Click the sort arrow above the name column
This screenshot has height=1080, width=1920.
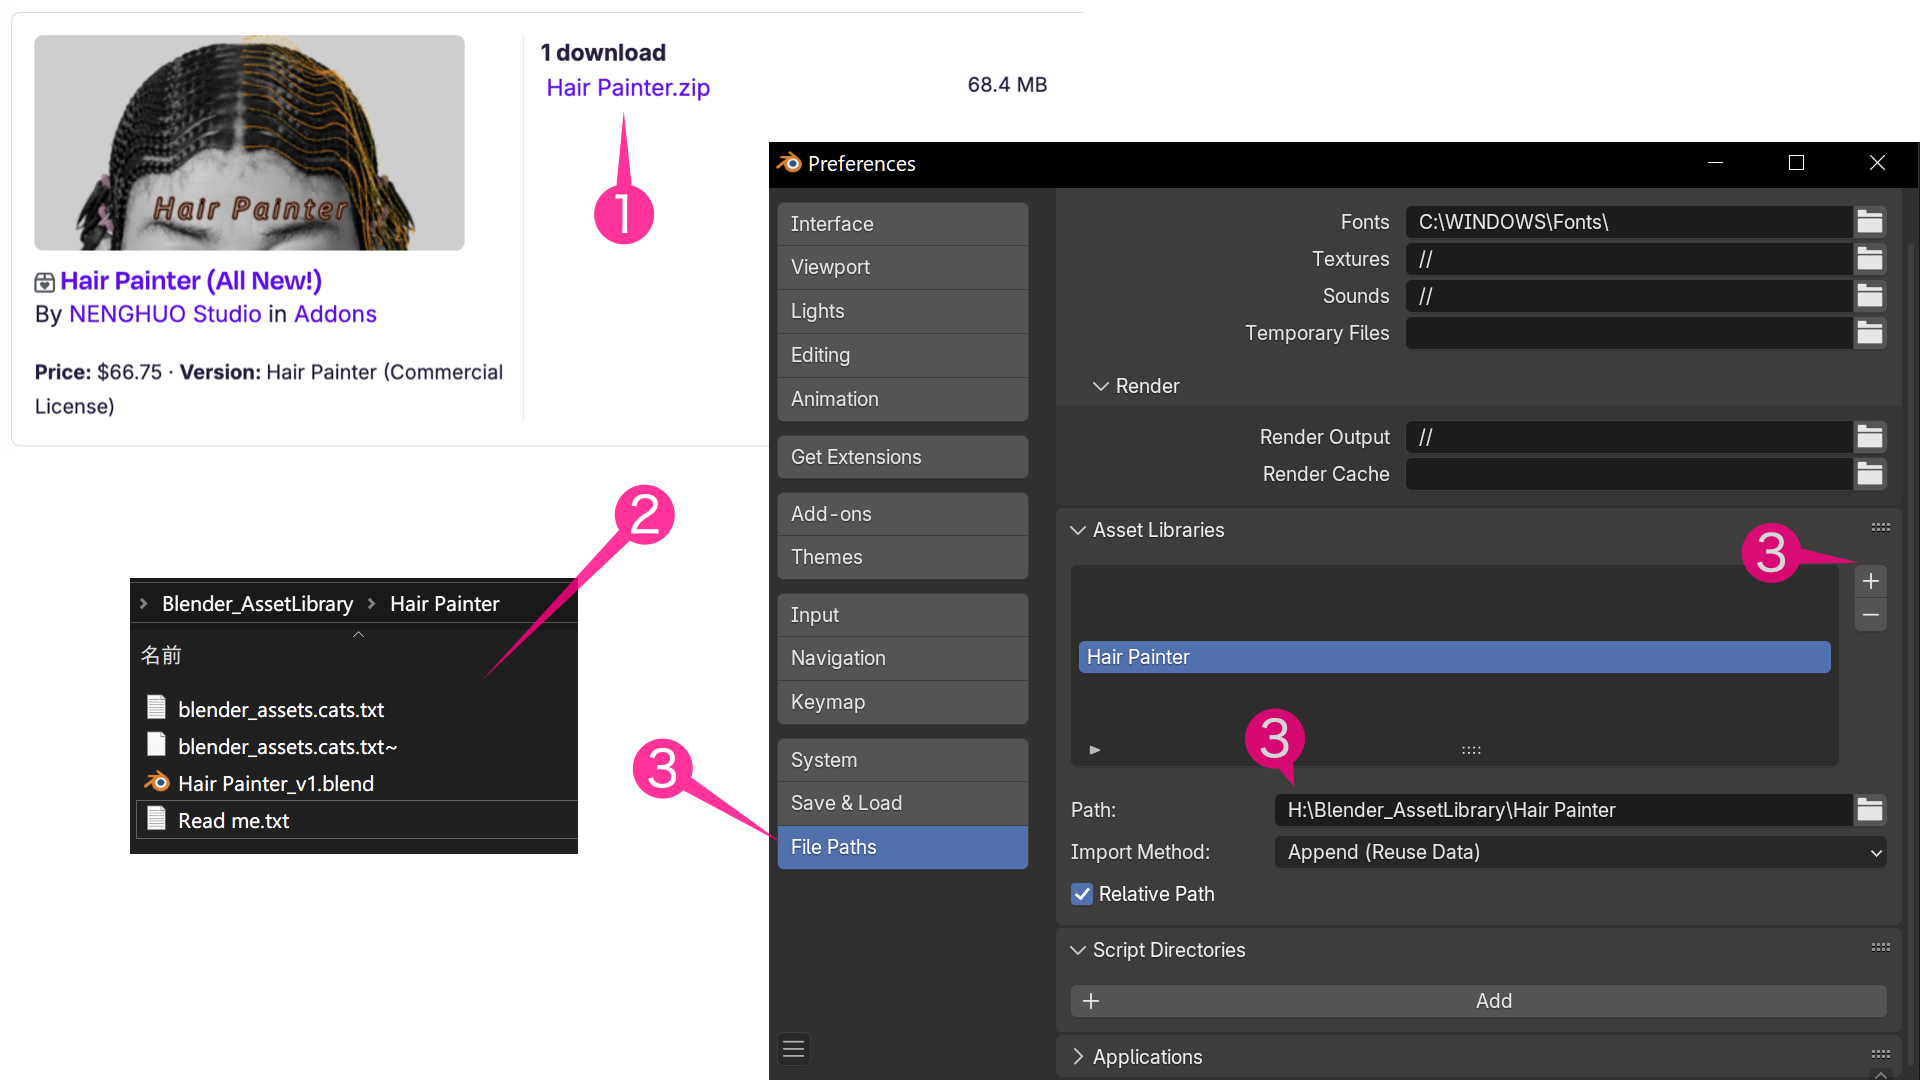point(358,634)
